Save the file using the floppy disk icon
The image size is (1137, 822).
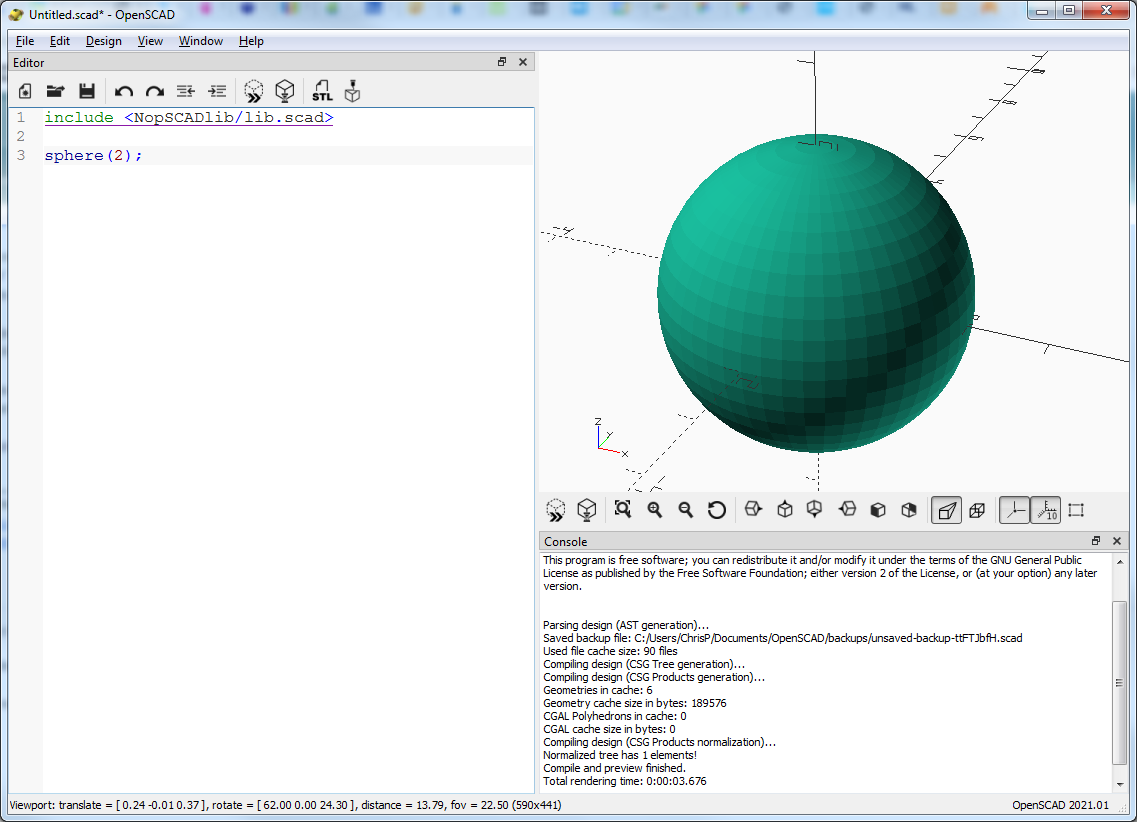tap(87, 91)
